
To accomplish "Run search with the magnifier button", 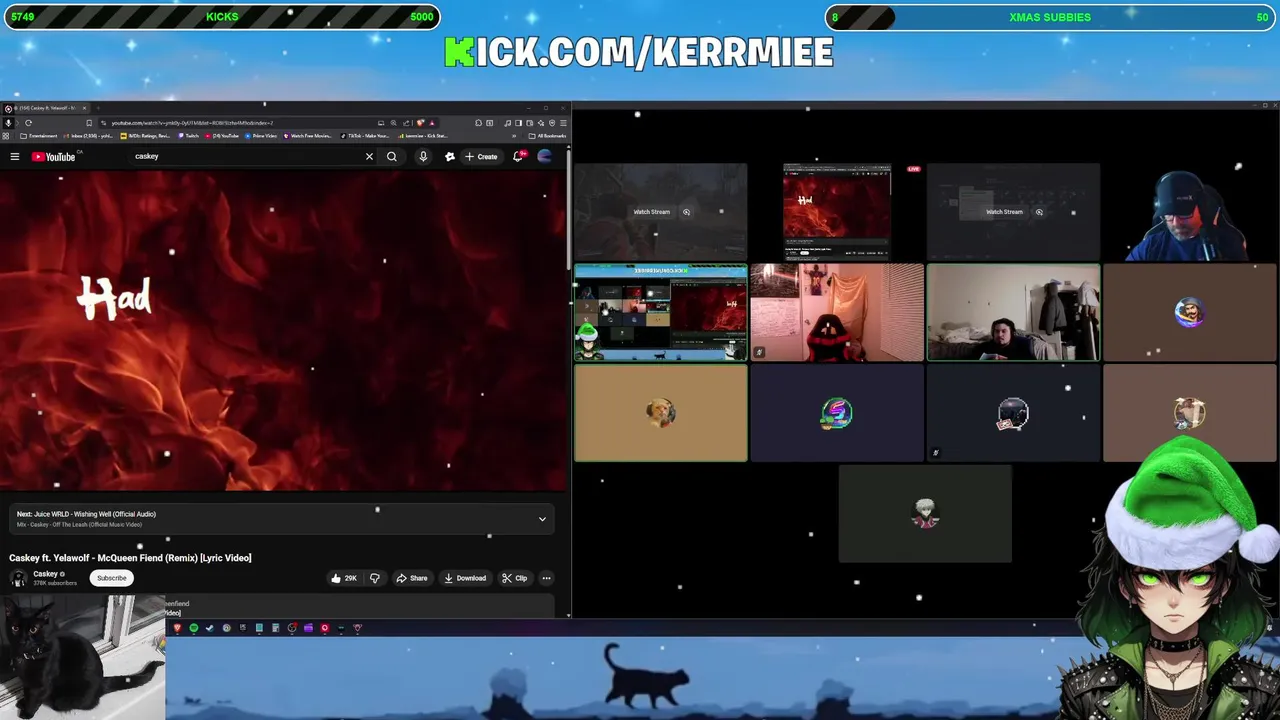I will (392, 156).
